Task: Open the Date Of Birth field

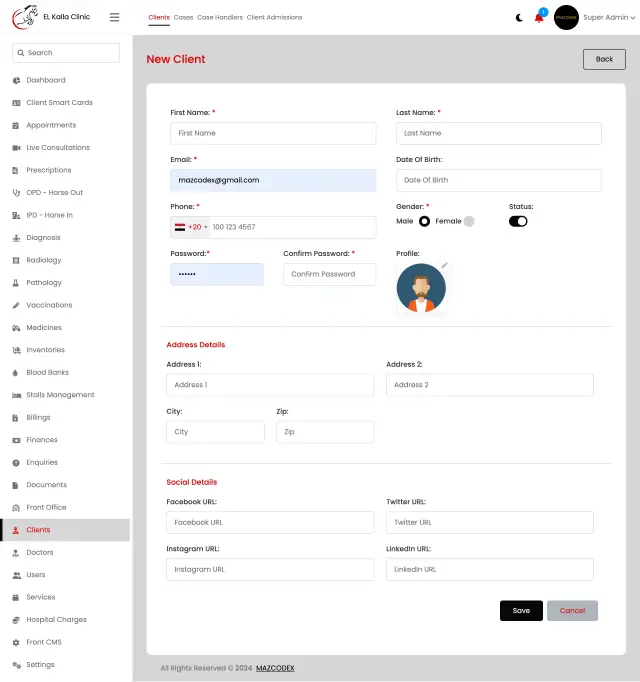Action: point(499,181)
